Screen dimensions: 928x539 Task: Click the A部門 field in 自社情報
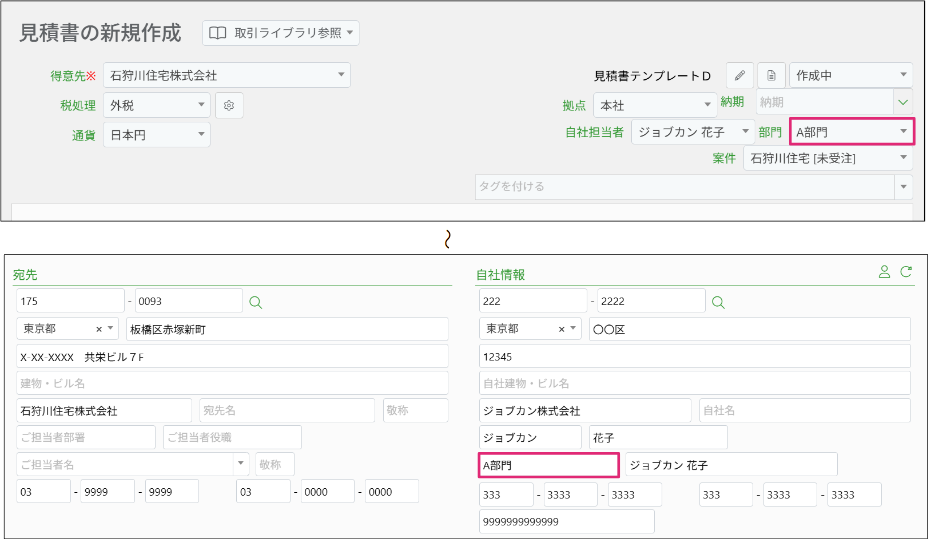tap(549, 465)
